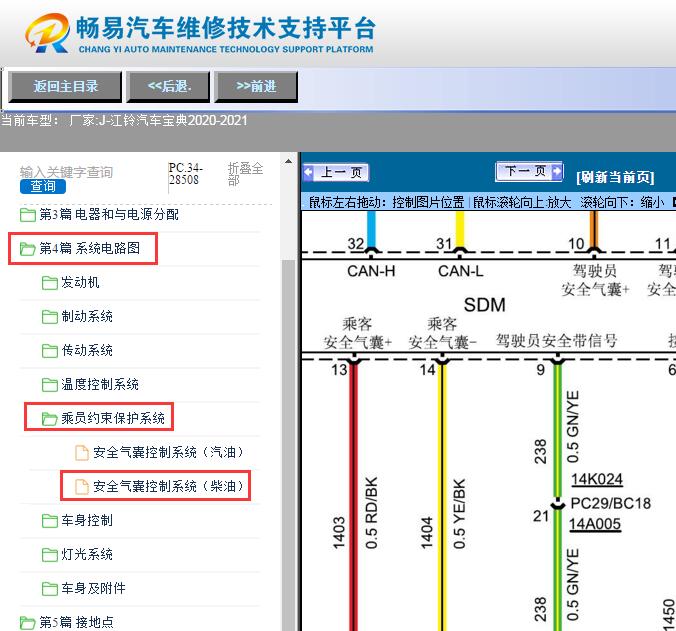
Task: Click the Chang Yi platform logo
Action: (48, 34)
